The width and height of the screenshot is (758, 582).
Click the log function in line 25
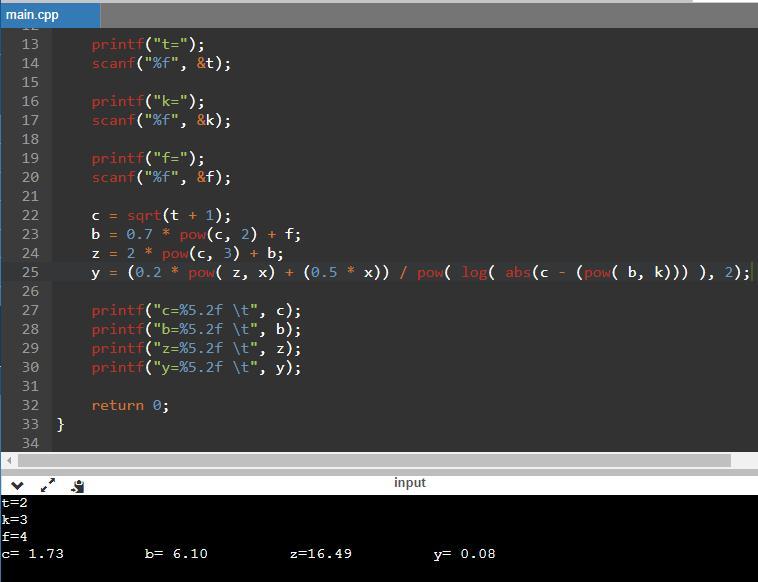[473, 272]
